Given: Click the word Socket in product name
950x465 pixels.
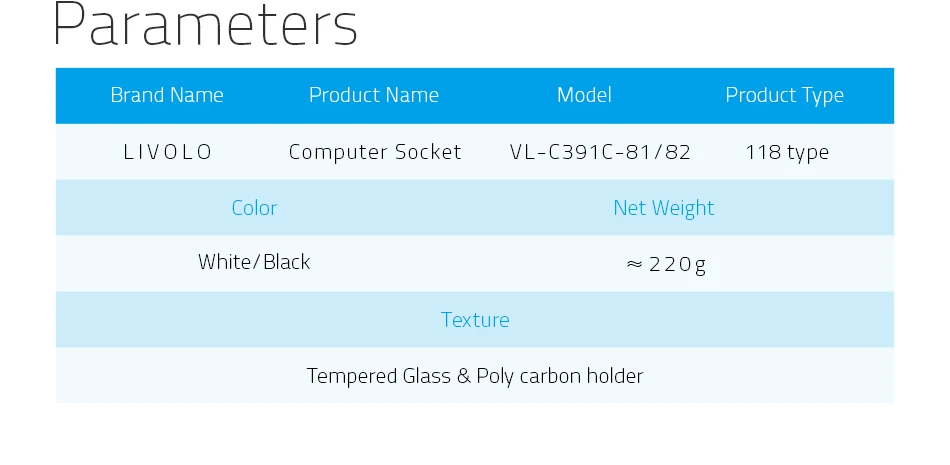Looking at the screenshot, I should [428, 152].
